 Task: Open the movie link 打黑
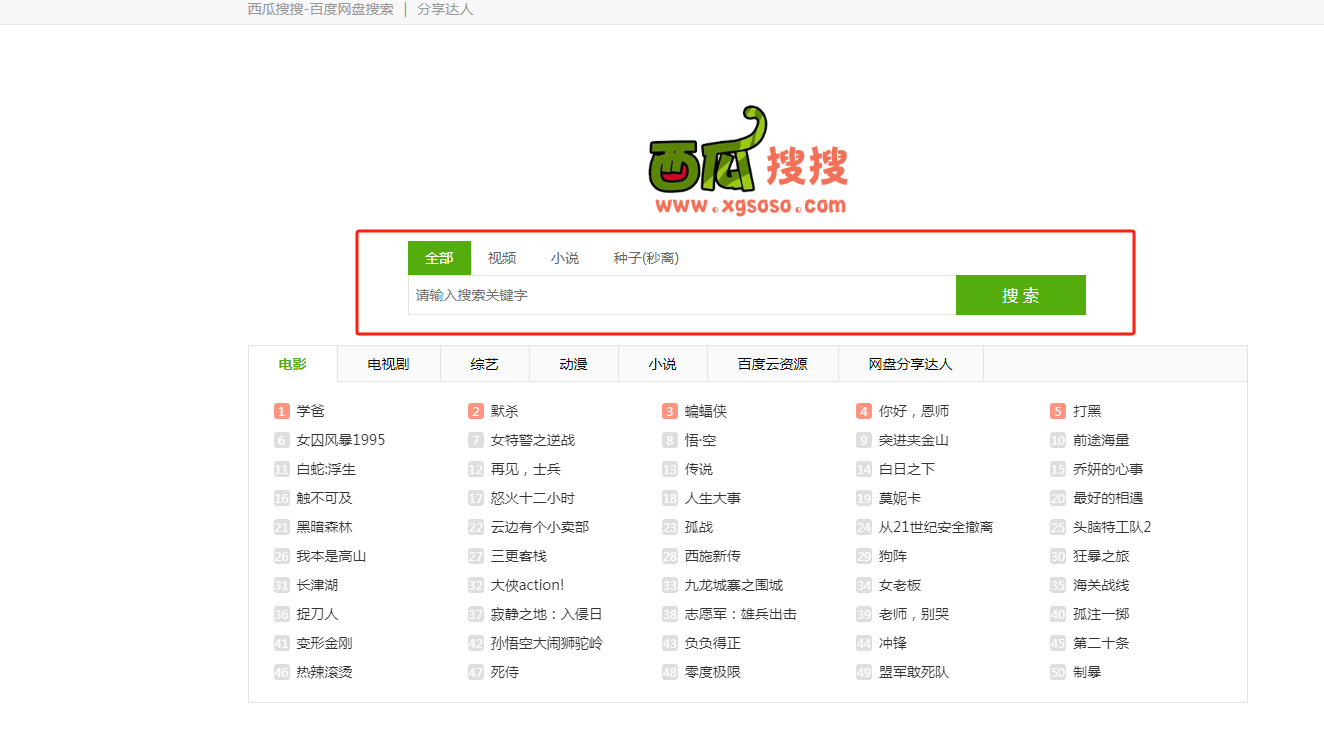tap(1087, 411)
